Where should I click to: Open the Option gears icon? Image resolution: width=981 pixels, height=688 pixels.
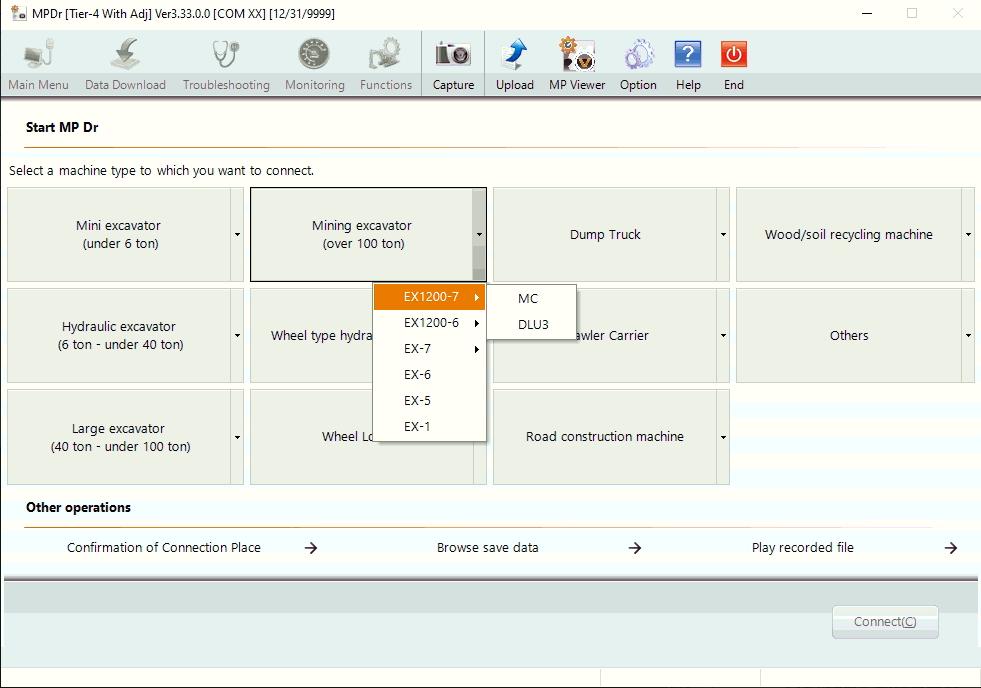(x=638, y=55)
